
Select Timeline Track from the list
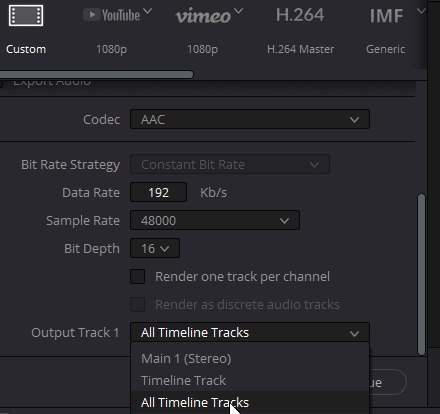250,380
